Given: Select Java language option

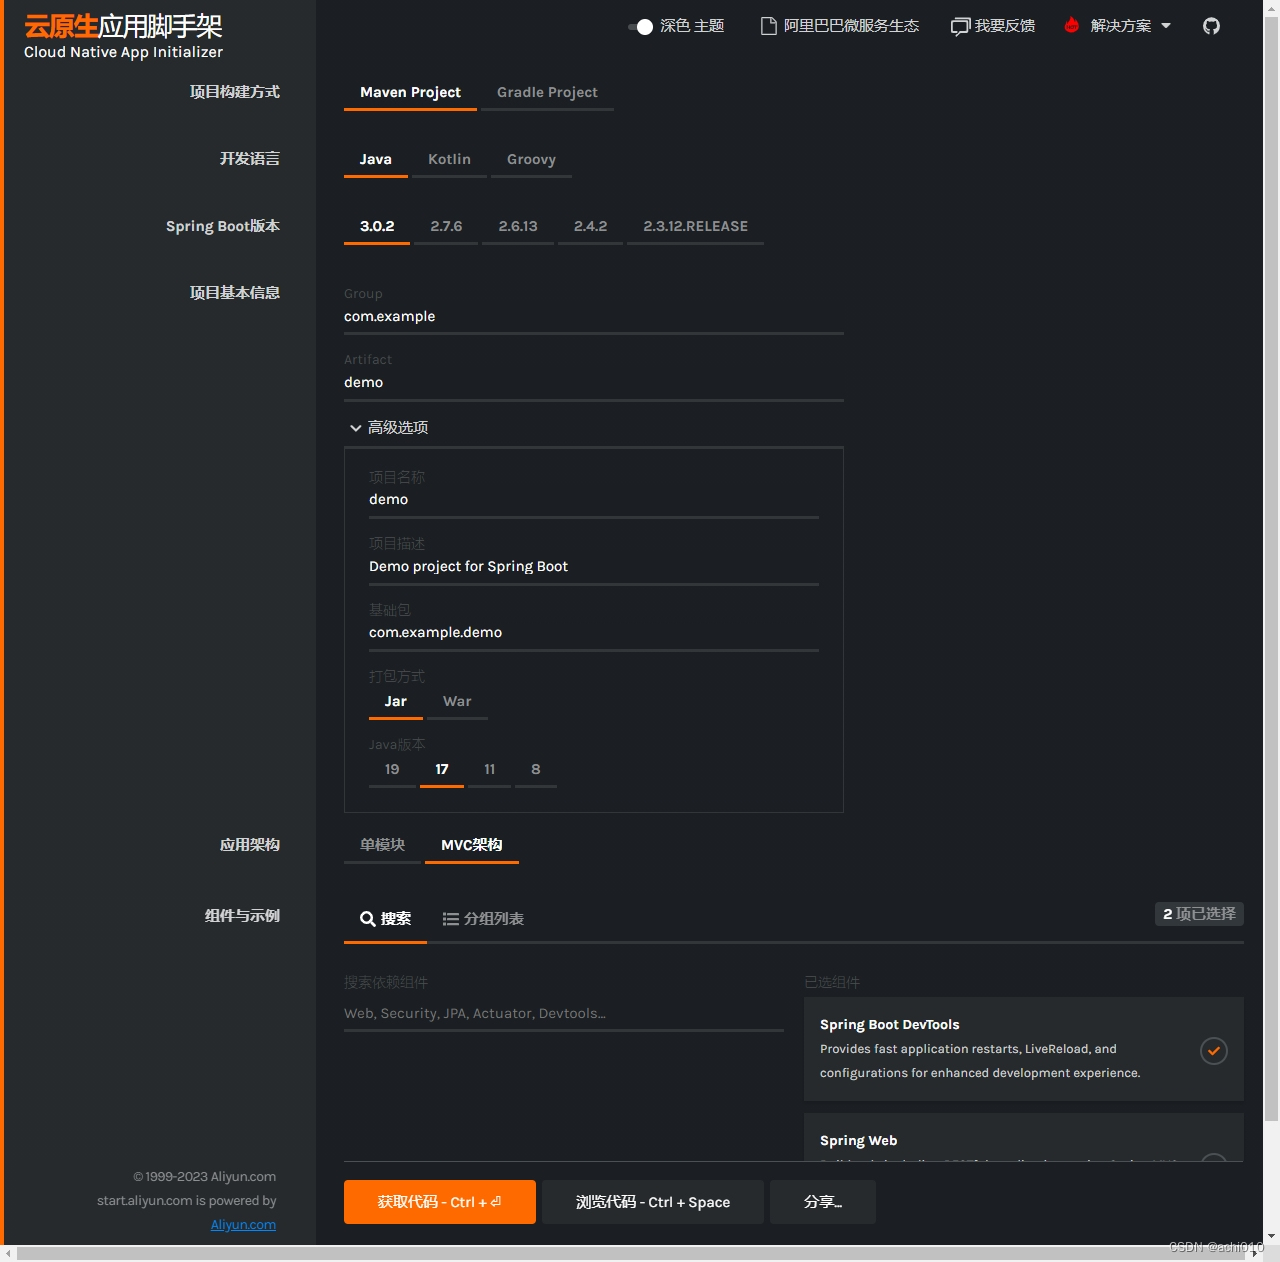Looking at the screenshot, I should click(x=376, y=159).
